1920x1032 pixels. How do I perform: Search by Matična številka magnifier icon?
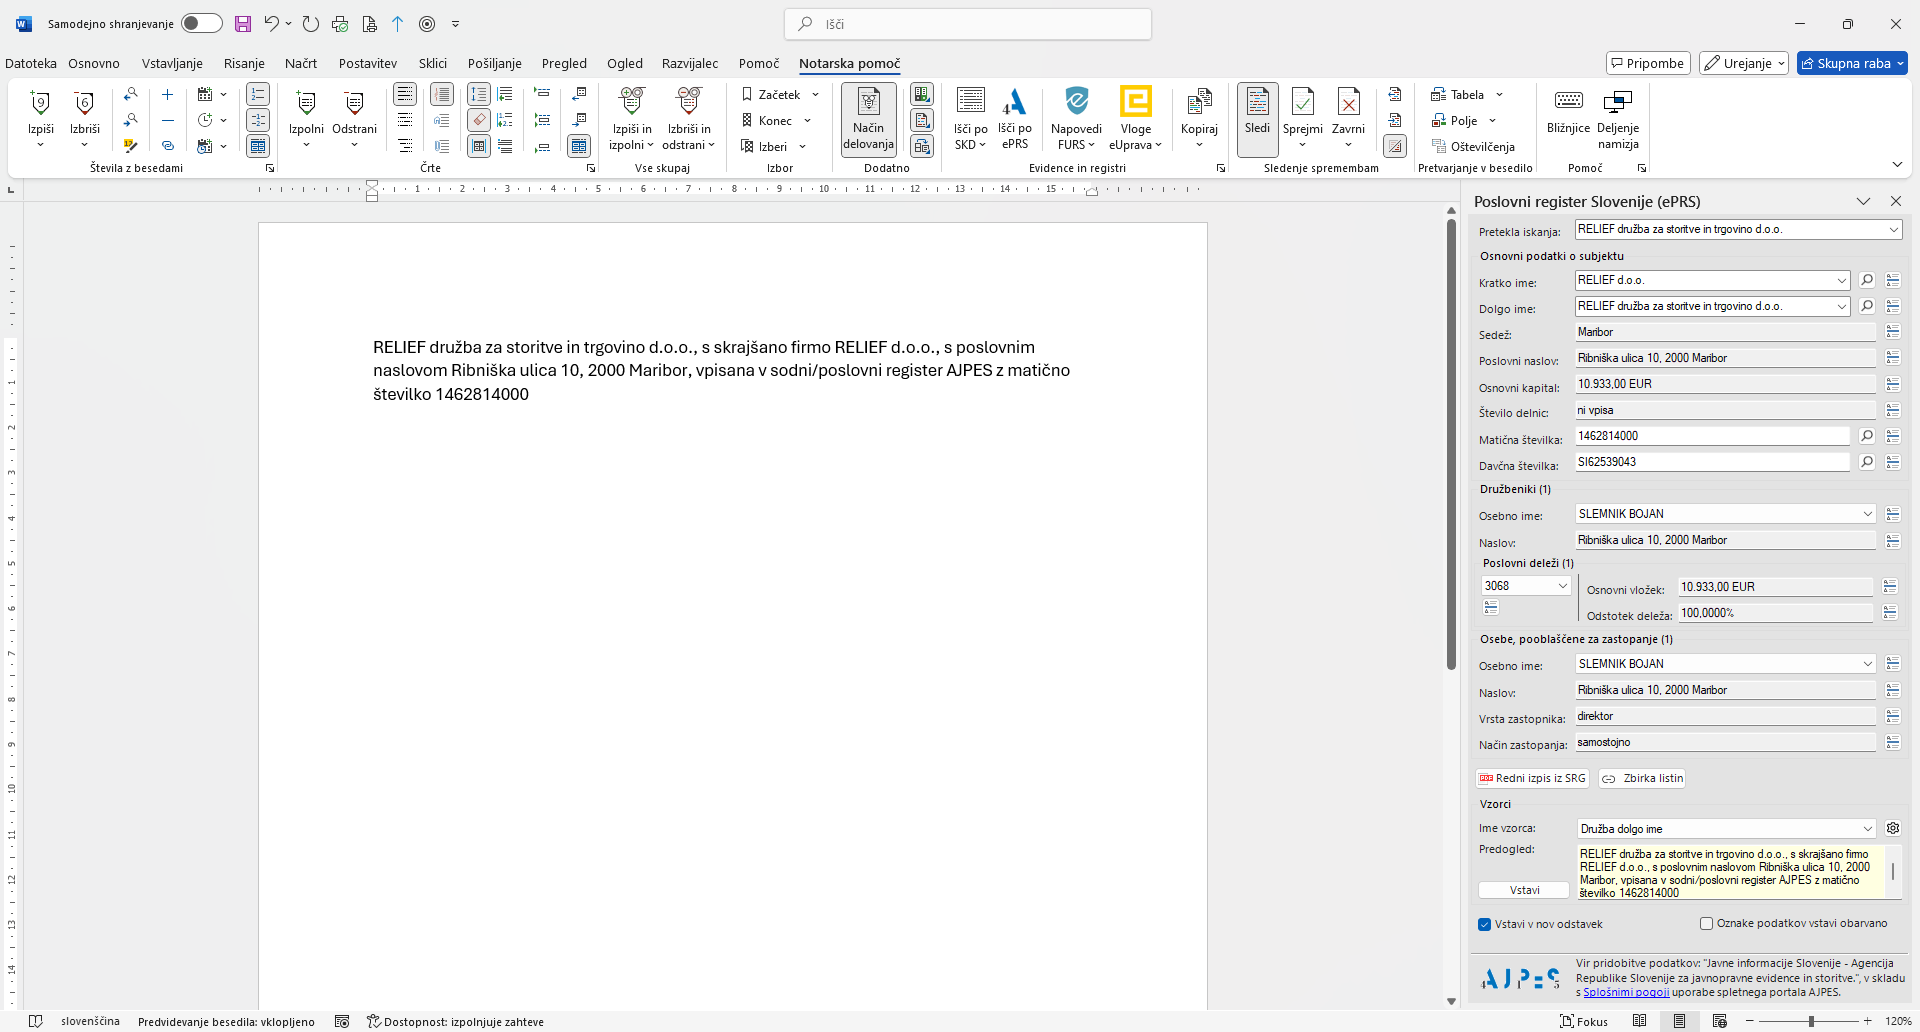pyautogui.click(x=1867, y=436)
